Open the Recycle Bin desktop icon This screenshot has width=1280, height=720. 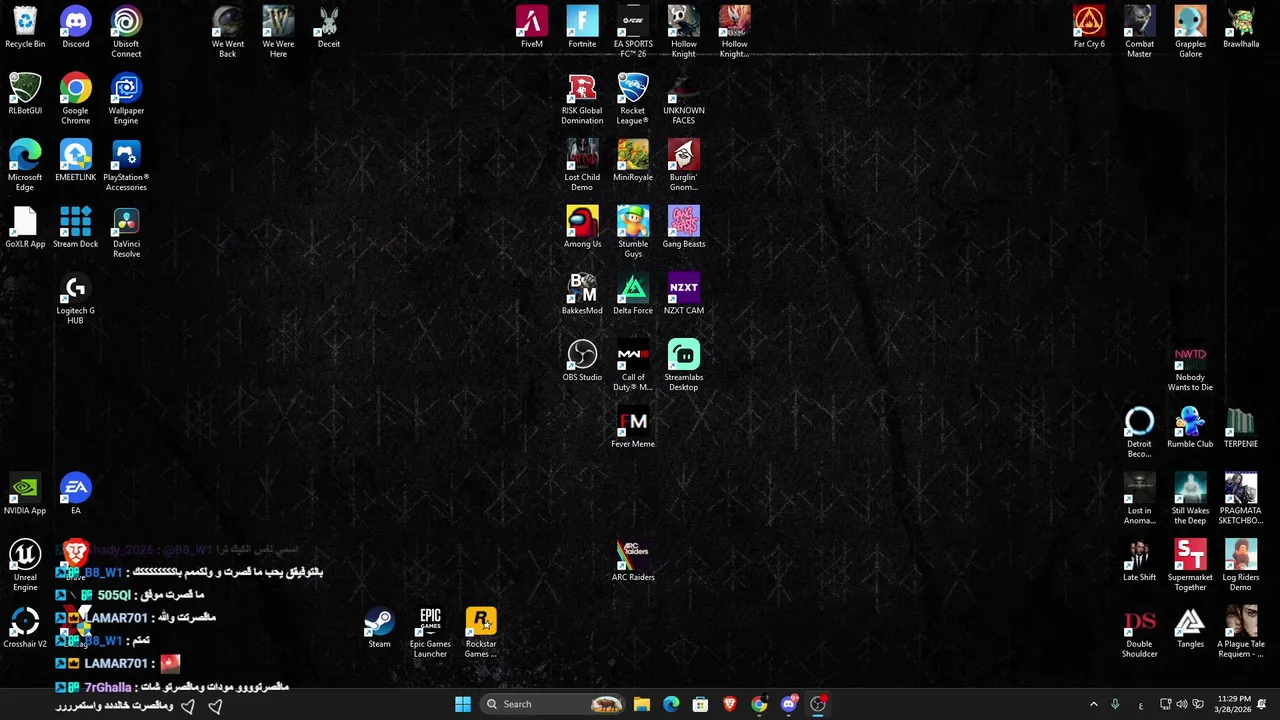pos(25,27)
